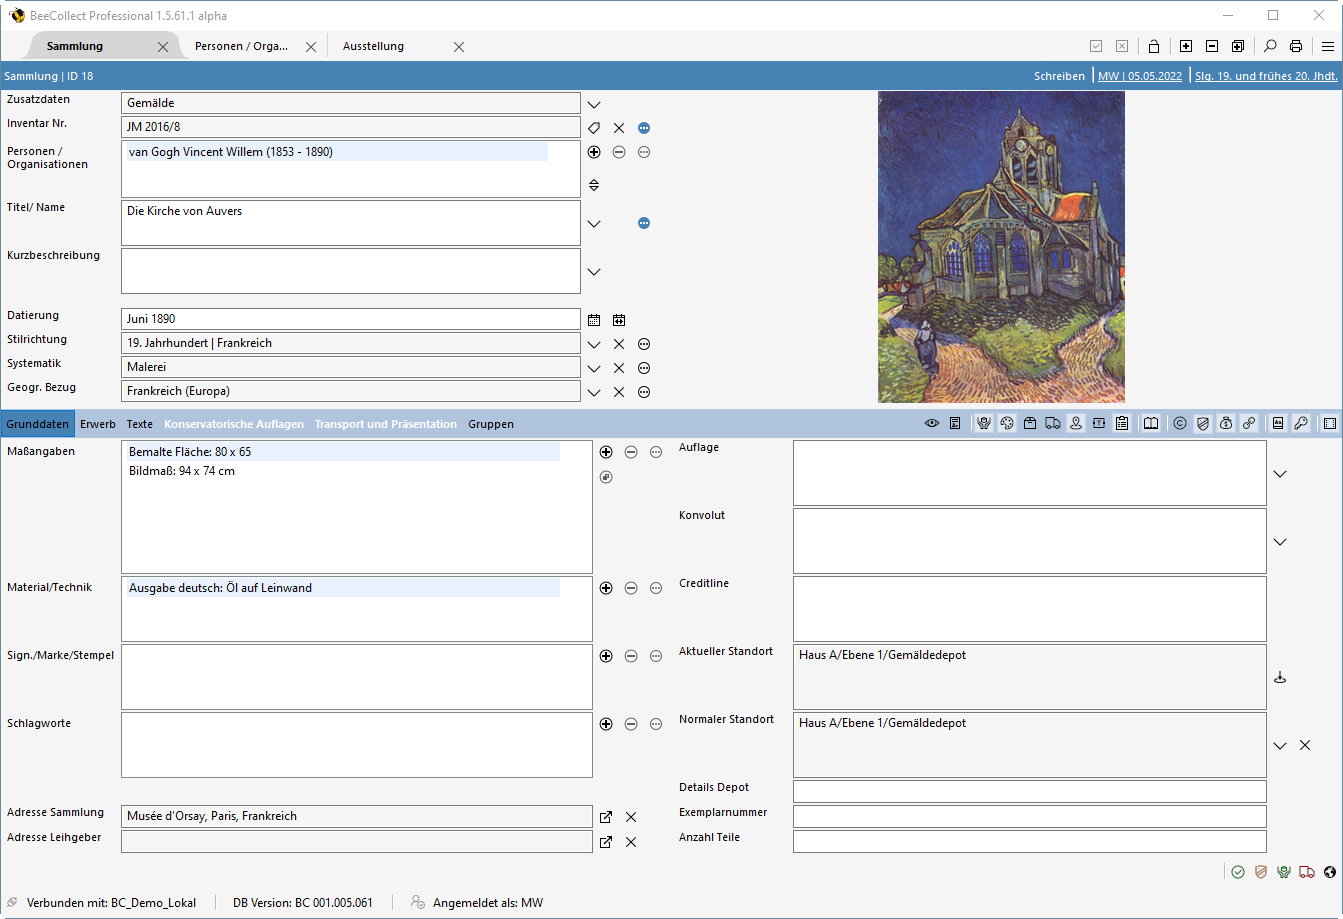Click the orange shield status icon
This screenshot has height=919, width=1343.
point(1261,872)
